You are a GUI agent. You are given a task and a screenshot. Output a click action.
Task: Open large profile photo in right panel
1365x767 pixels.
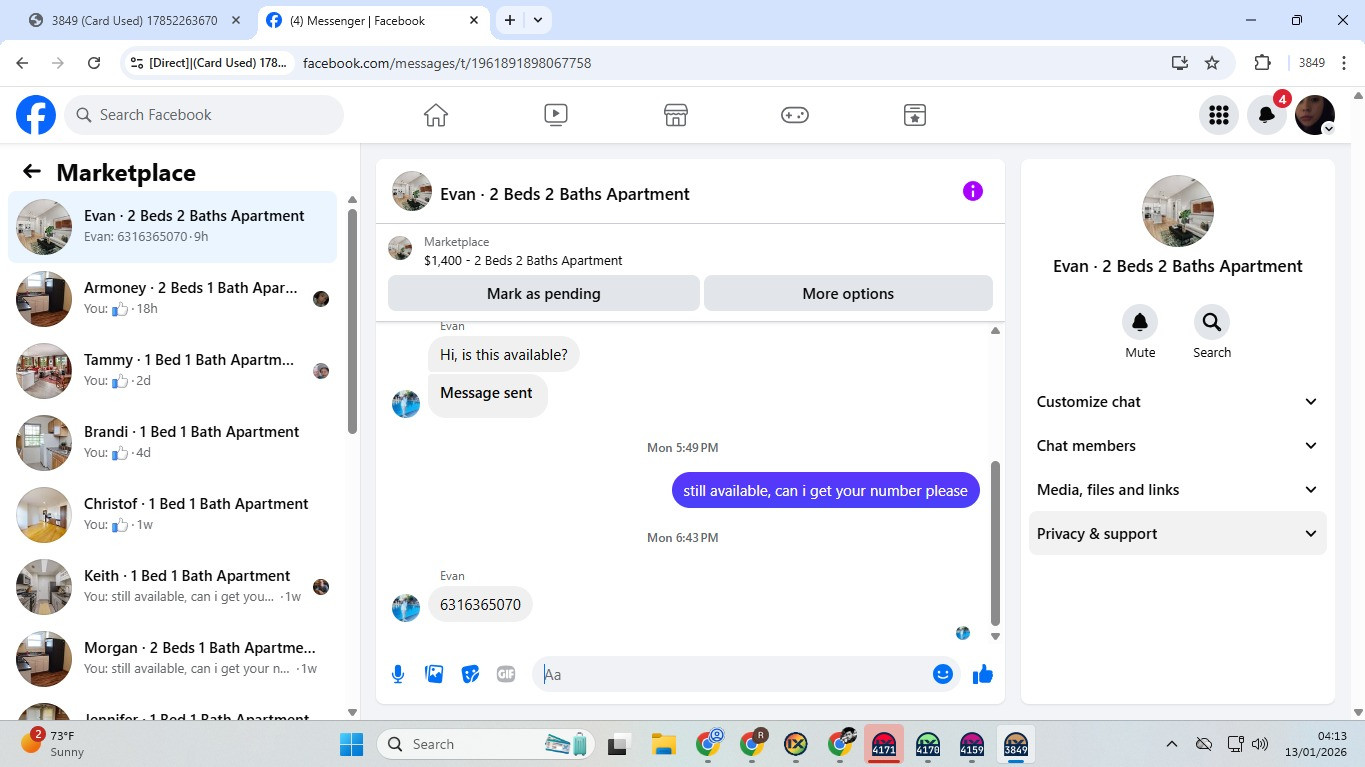(x=1178, y=211)
